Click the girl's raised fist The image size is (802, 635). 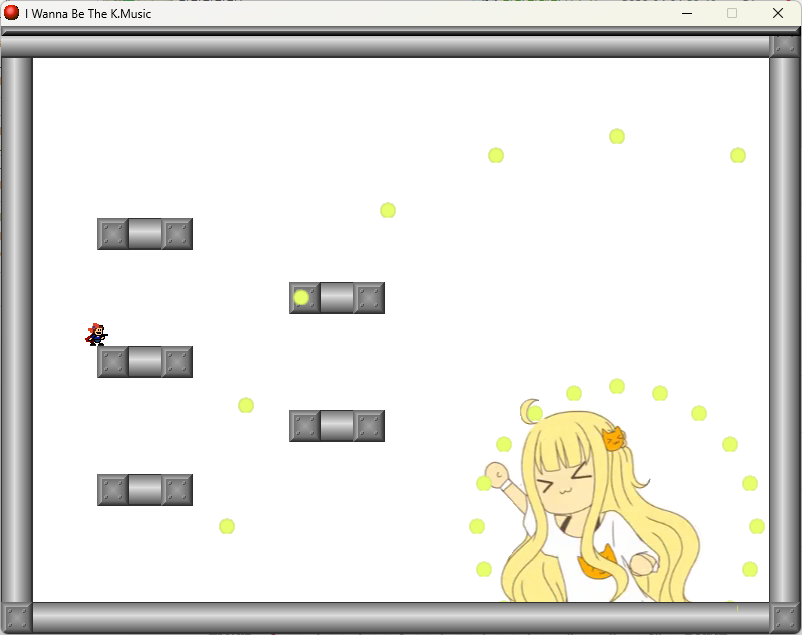495,474
